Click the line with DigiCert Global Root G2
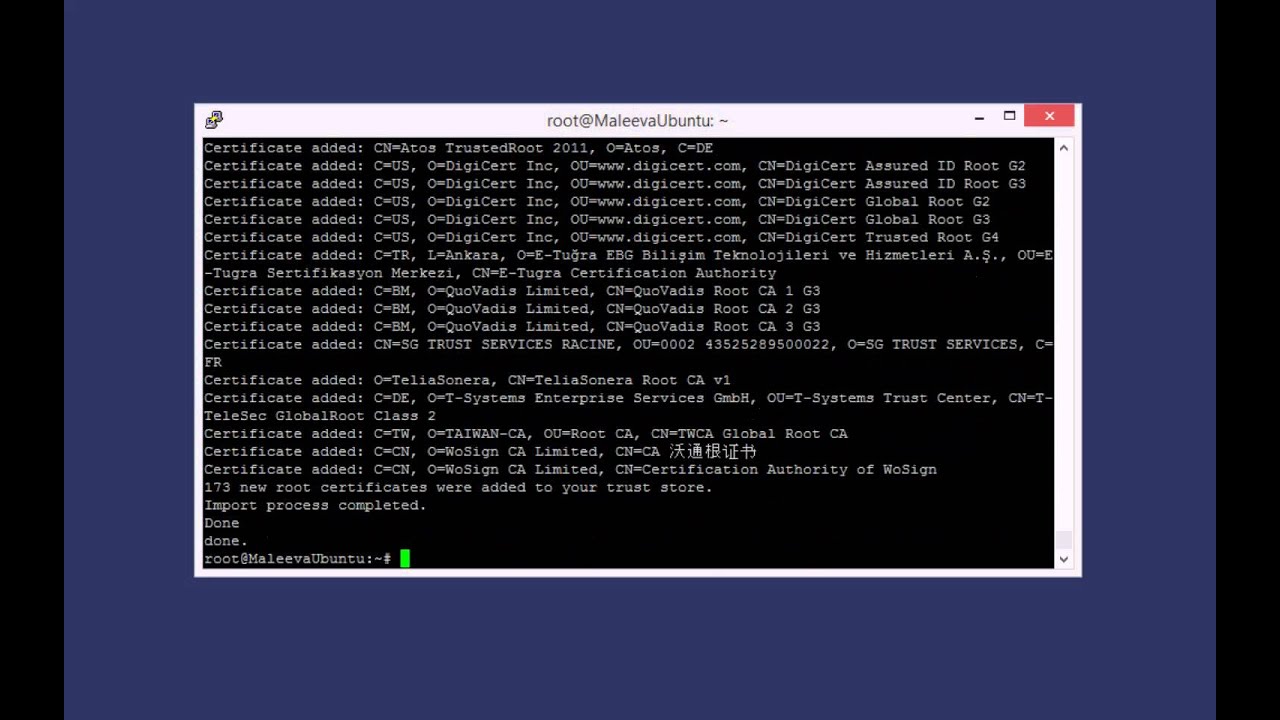Viewport: 1280px width, 720px height. pyautogui.click(x=597, y=202)
